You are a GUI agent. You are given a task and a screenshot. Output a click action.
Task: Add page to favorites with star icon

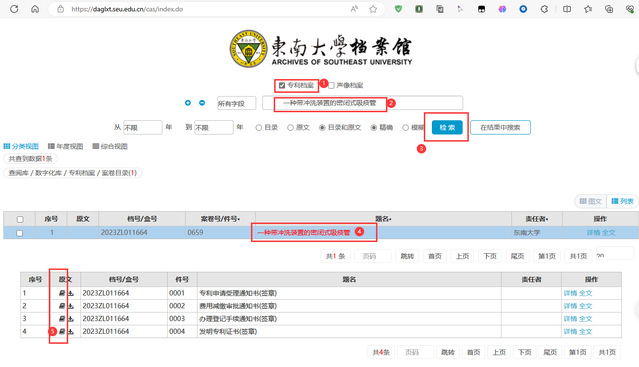(373, 9)
